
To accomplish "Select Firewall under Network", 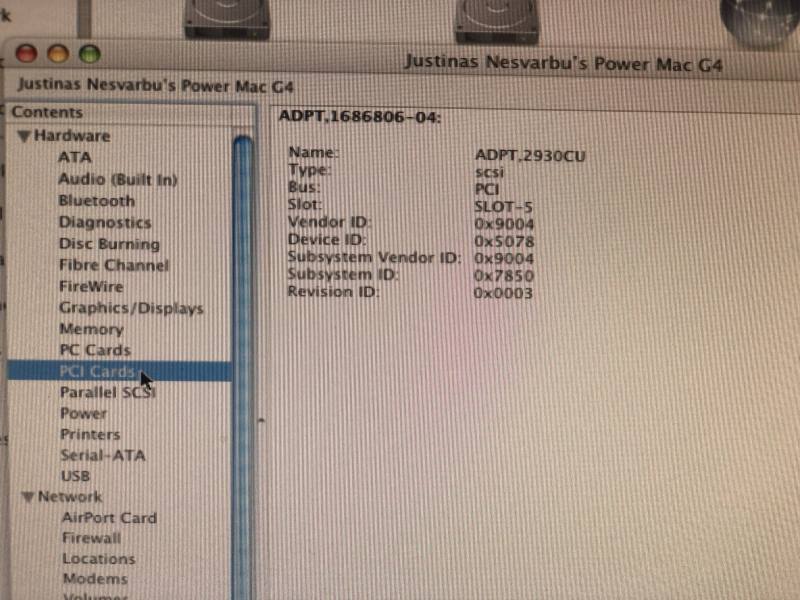I will [x=91, y=538].
